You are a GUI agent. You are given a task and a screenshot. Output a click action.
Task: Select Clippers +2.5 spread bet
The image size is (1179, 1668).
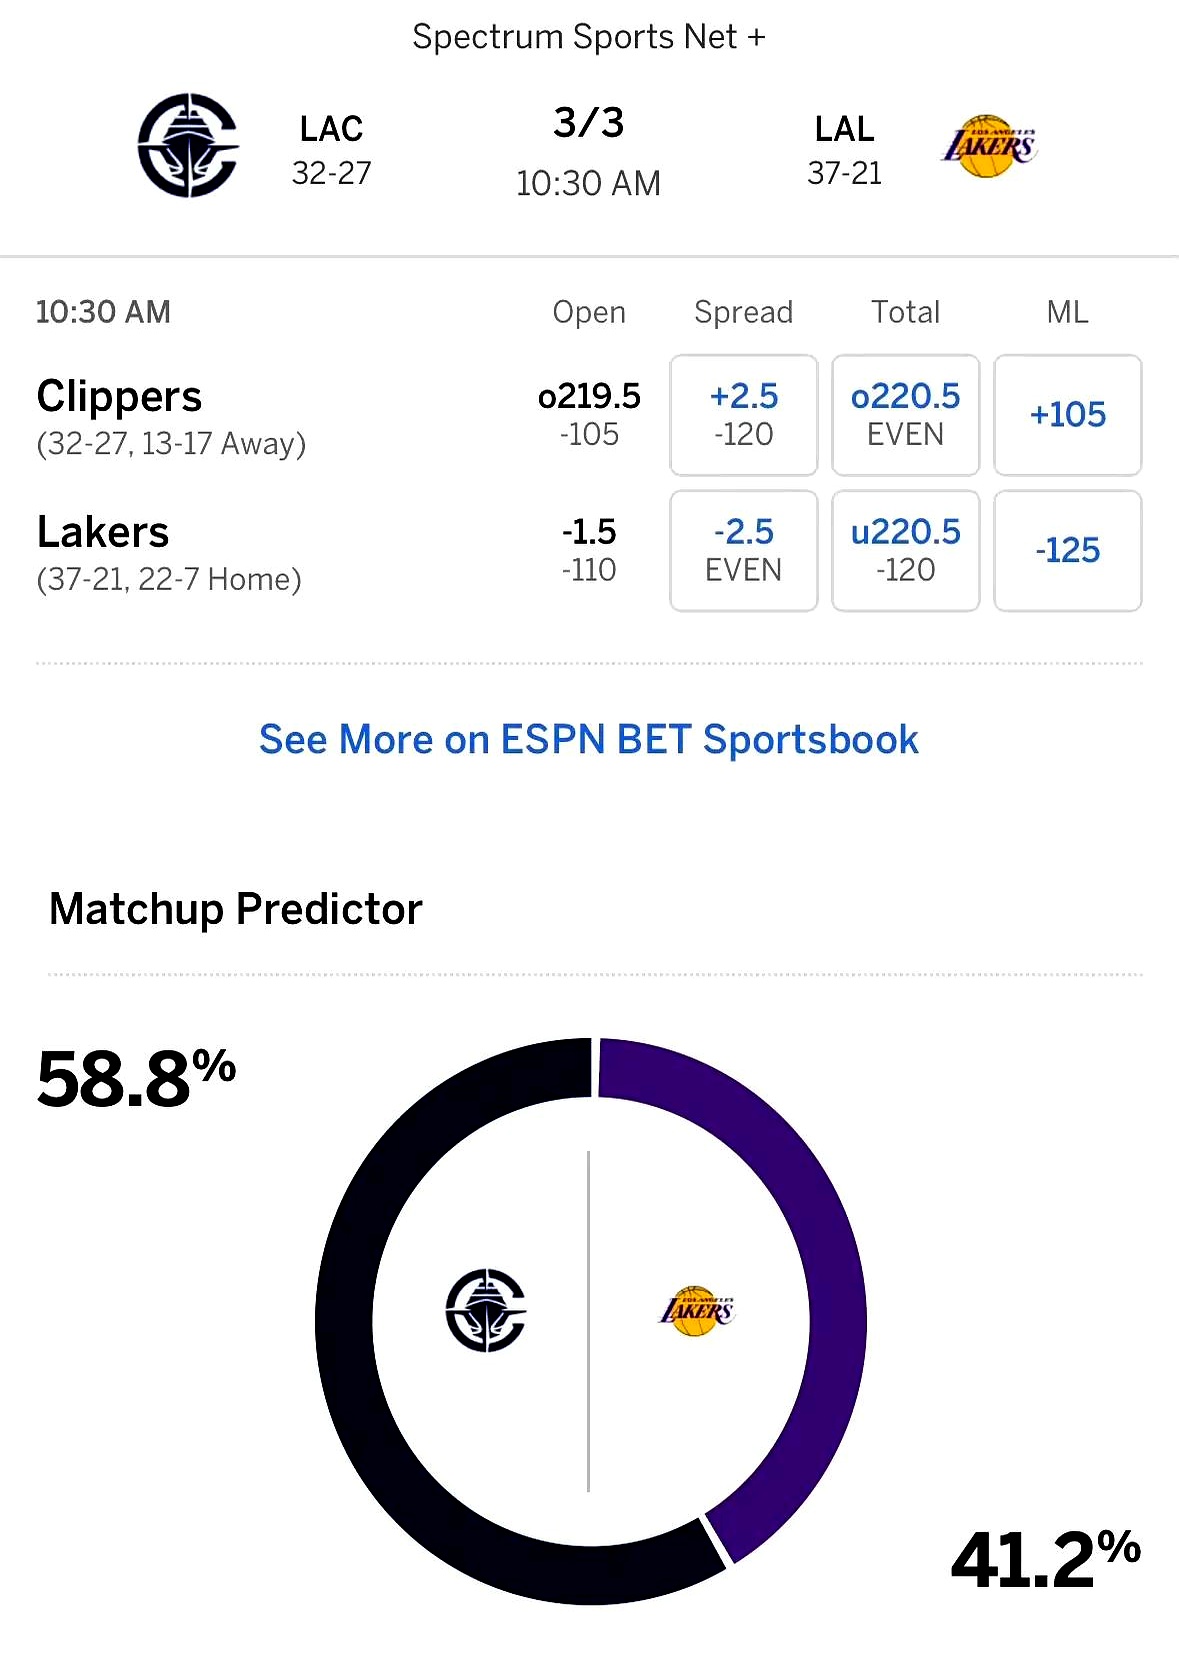tap(744, 415)
